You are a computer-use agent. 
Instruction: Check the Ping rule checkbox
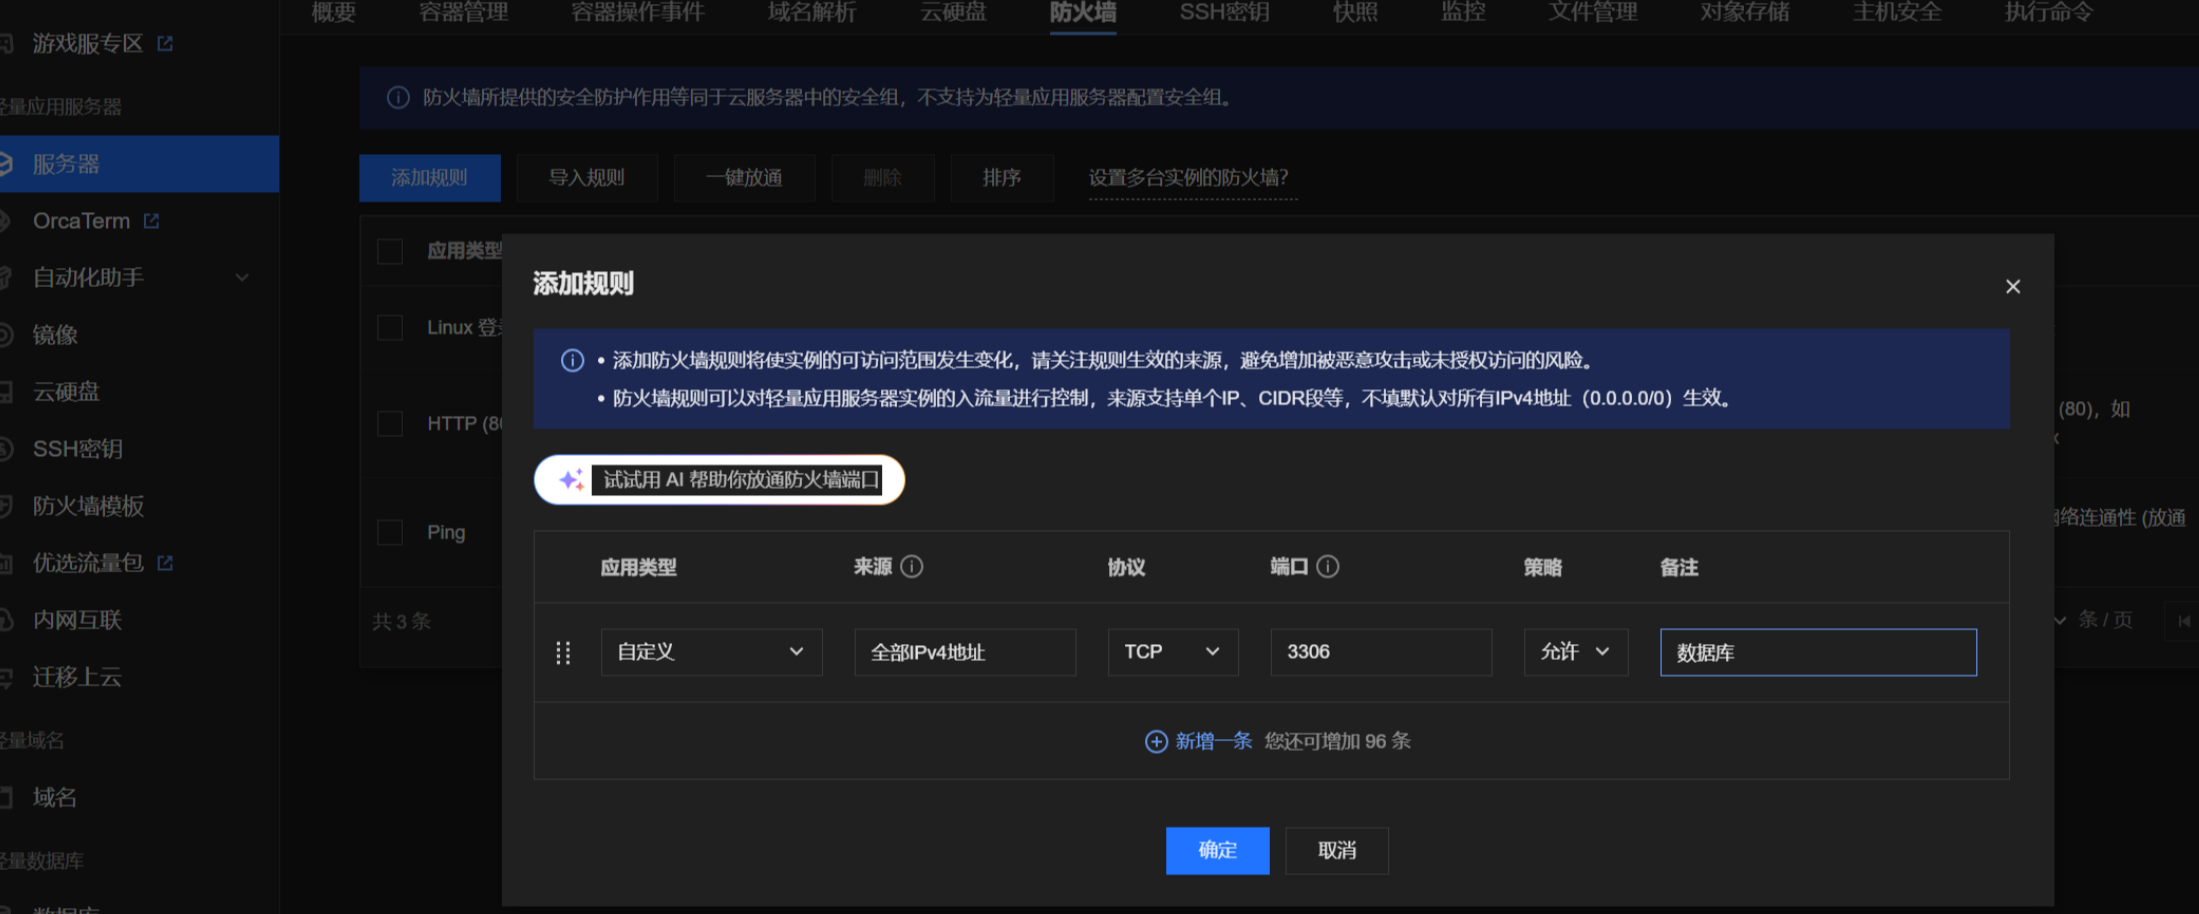[389, 532]
